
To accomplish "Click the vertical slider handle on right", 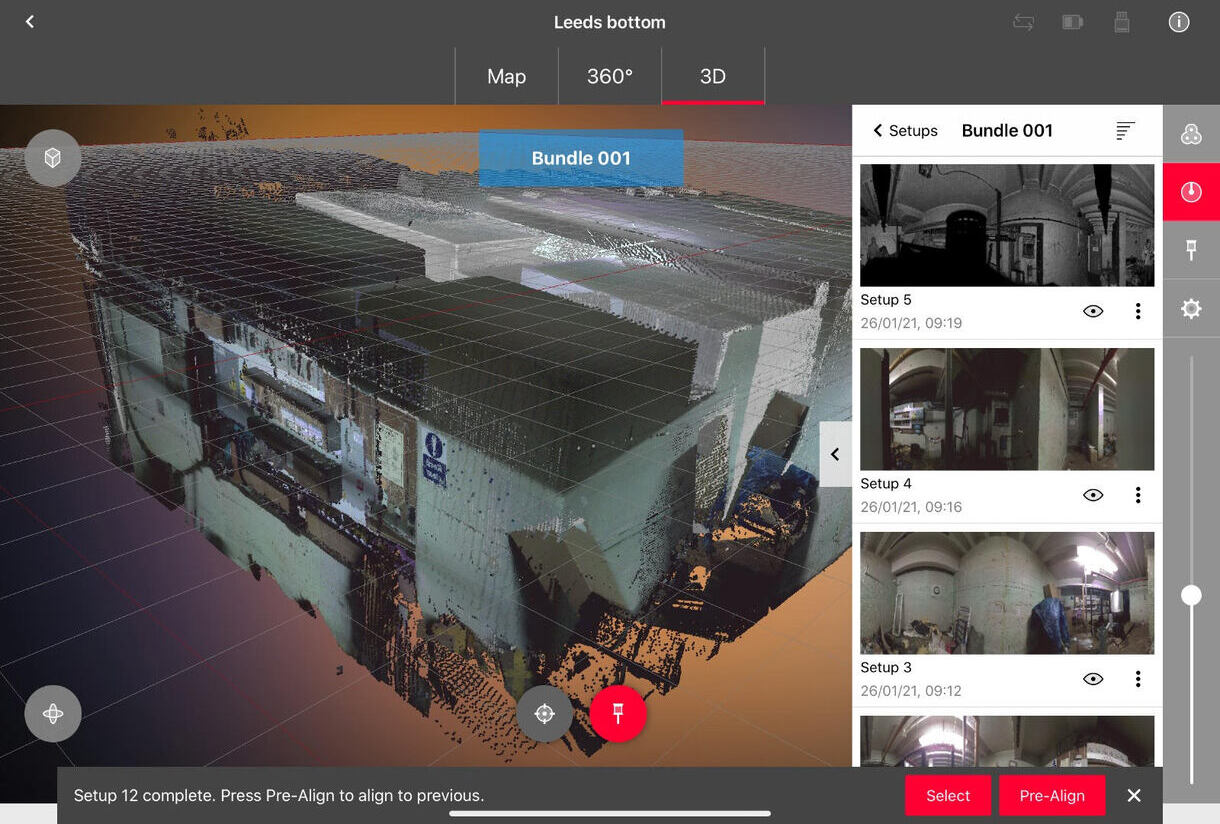I will coord(1191,595).
